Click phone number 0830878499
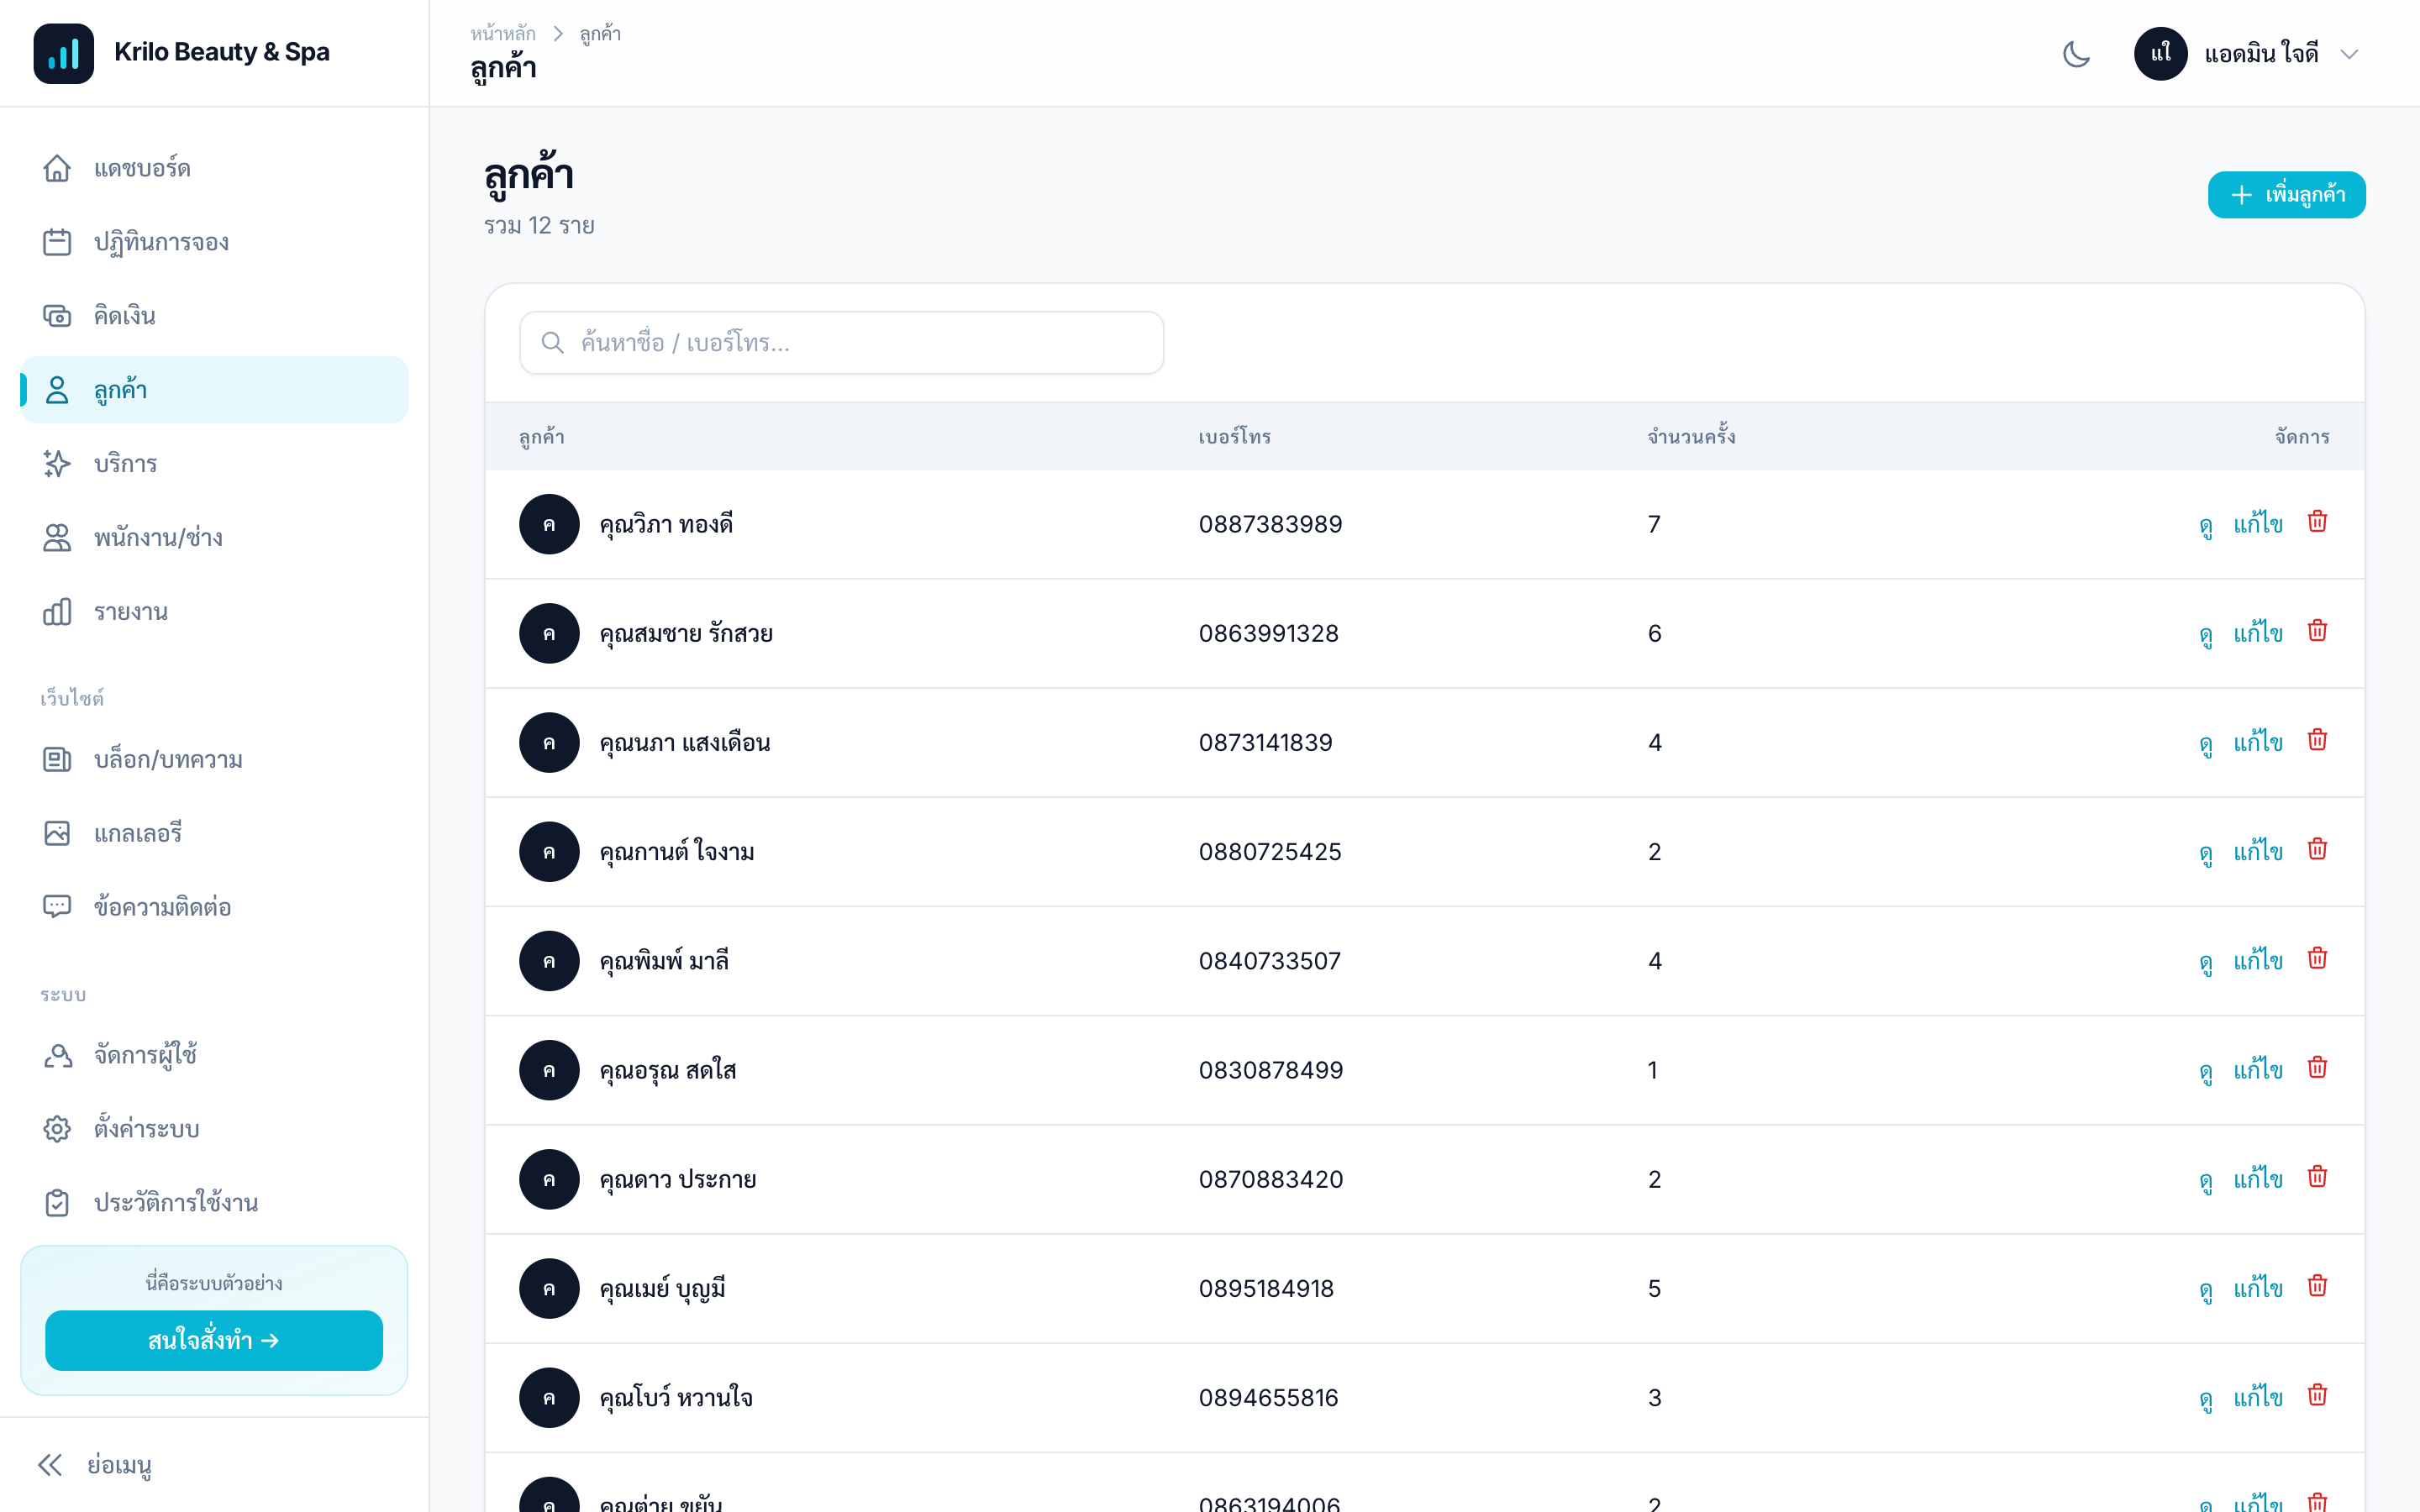 click(1271, 1070)
